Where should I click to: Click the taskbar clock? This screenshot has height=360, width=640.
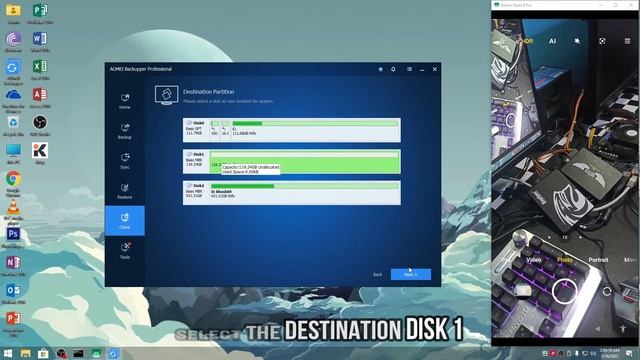(x=610, y=353)
